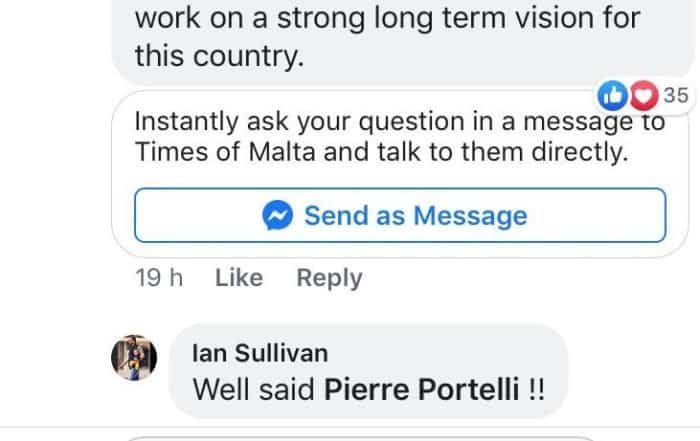Image resolution: width=700 pixels, height=441 pixels.
Task: Click the double exclamation marks after Portelli
Action: (538, 389)
